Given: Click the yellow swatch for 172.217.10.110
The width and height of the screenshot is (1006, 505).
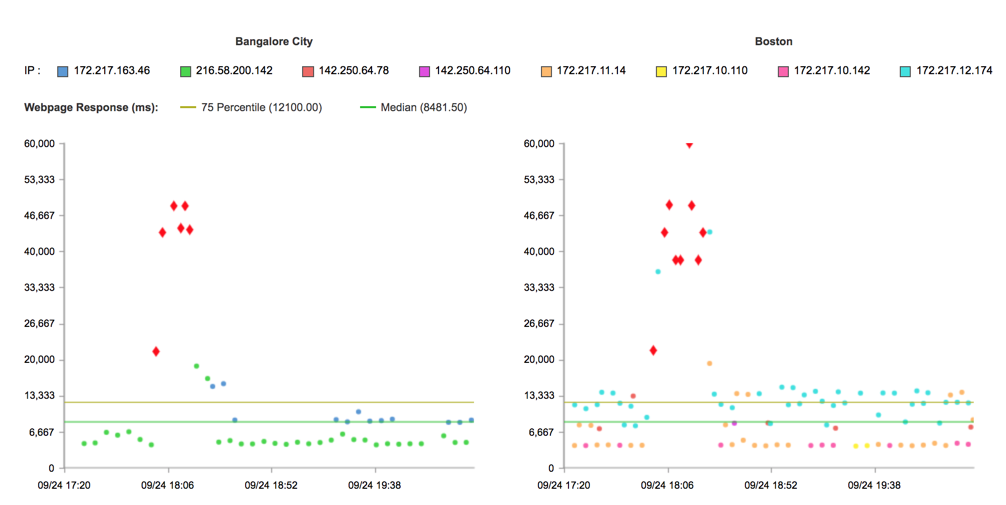Looking at the screenshot, I should coord(661,71).
